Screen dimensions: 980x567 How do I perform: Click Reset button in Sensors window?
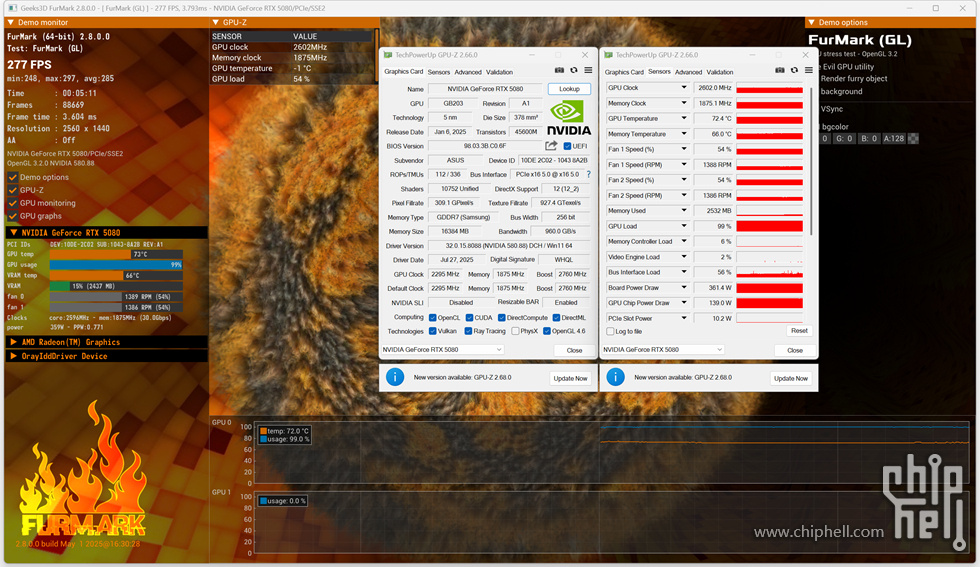tap(798, 330)
